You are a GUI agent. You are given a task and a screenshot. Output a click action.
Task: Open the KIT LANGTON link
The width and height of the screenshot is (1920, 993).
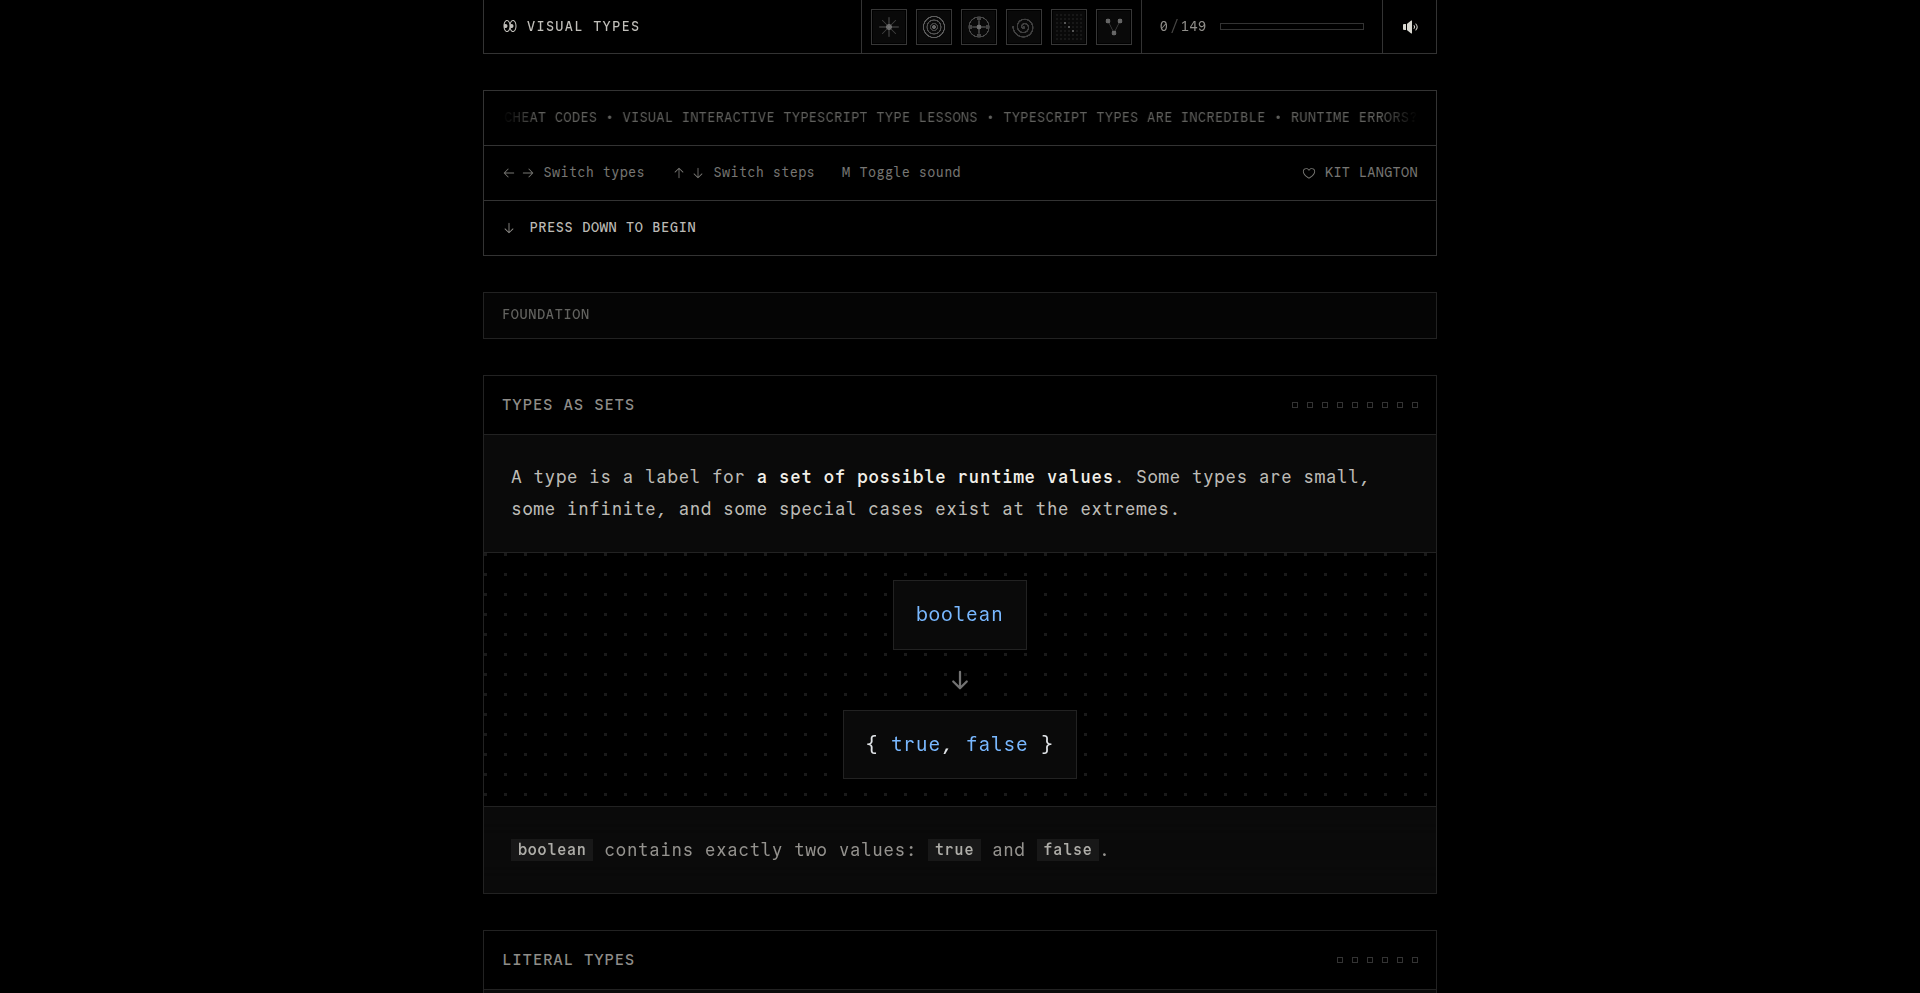[1371, 172]
